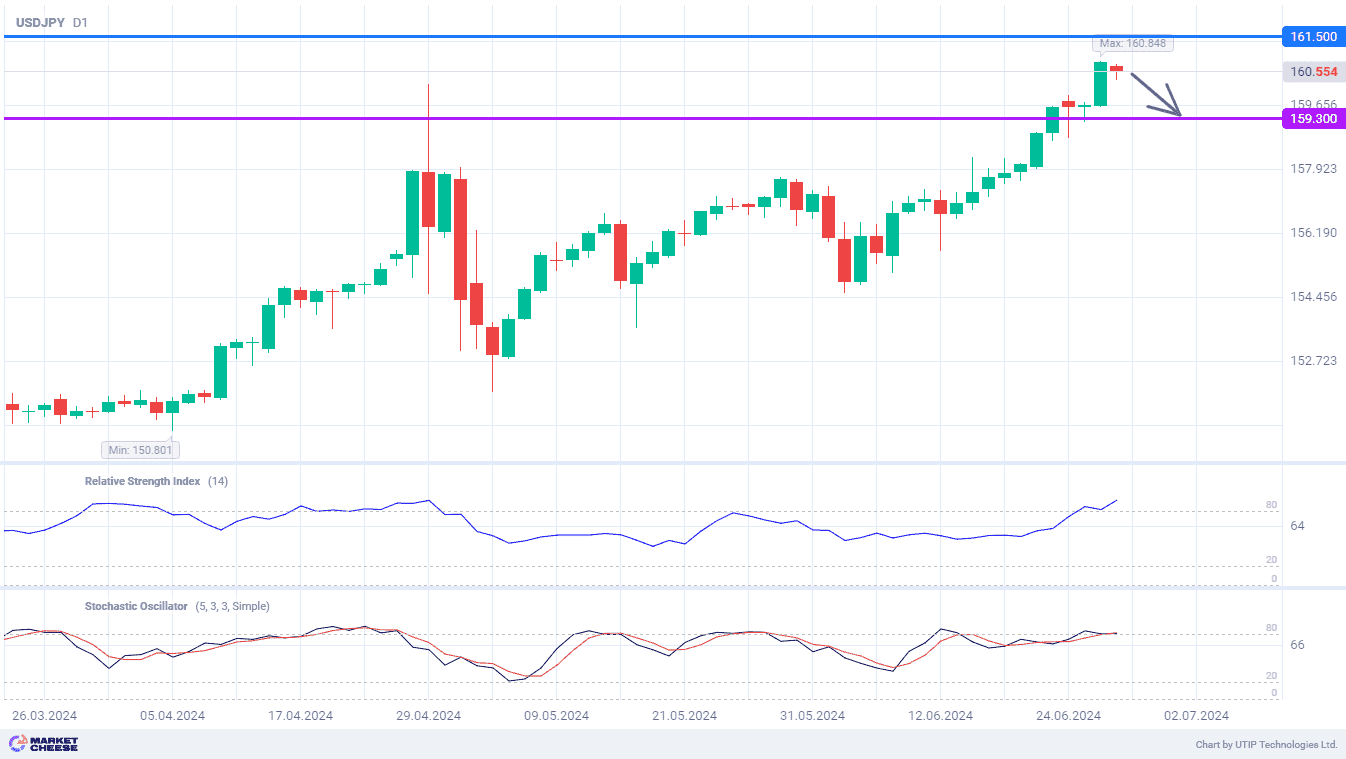
Task: Click the 05.04.2024 date label
Action: point(172,716)
